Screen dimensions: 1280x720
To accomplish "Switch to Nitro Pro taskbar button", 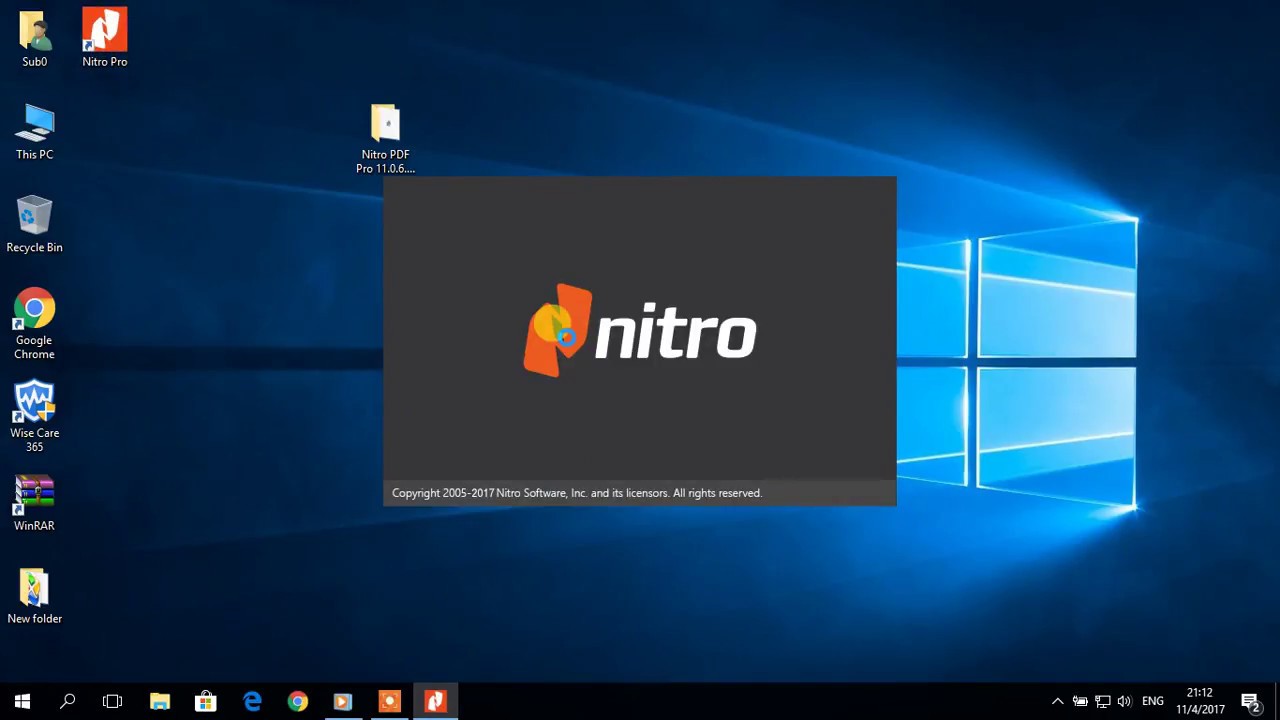I will click(x=435, y=701).
